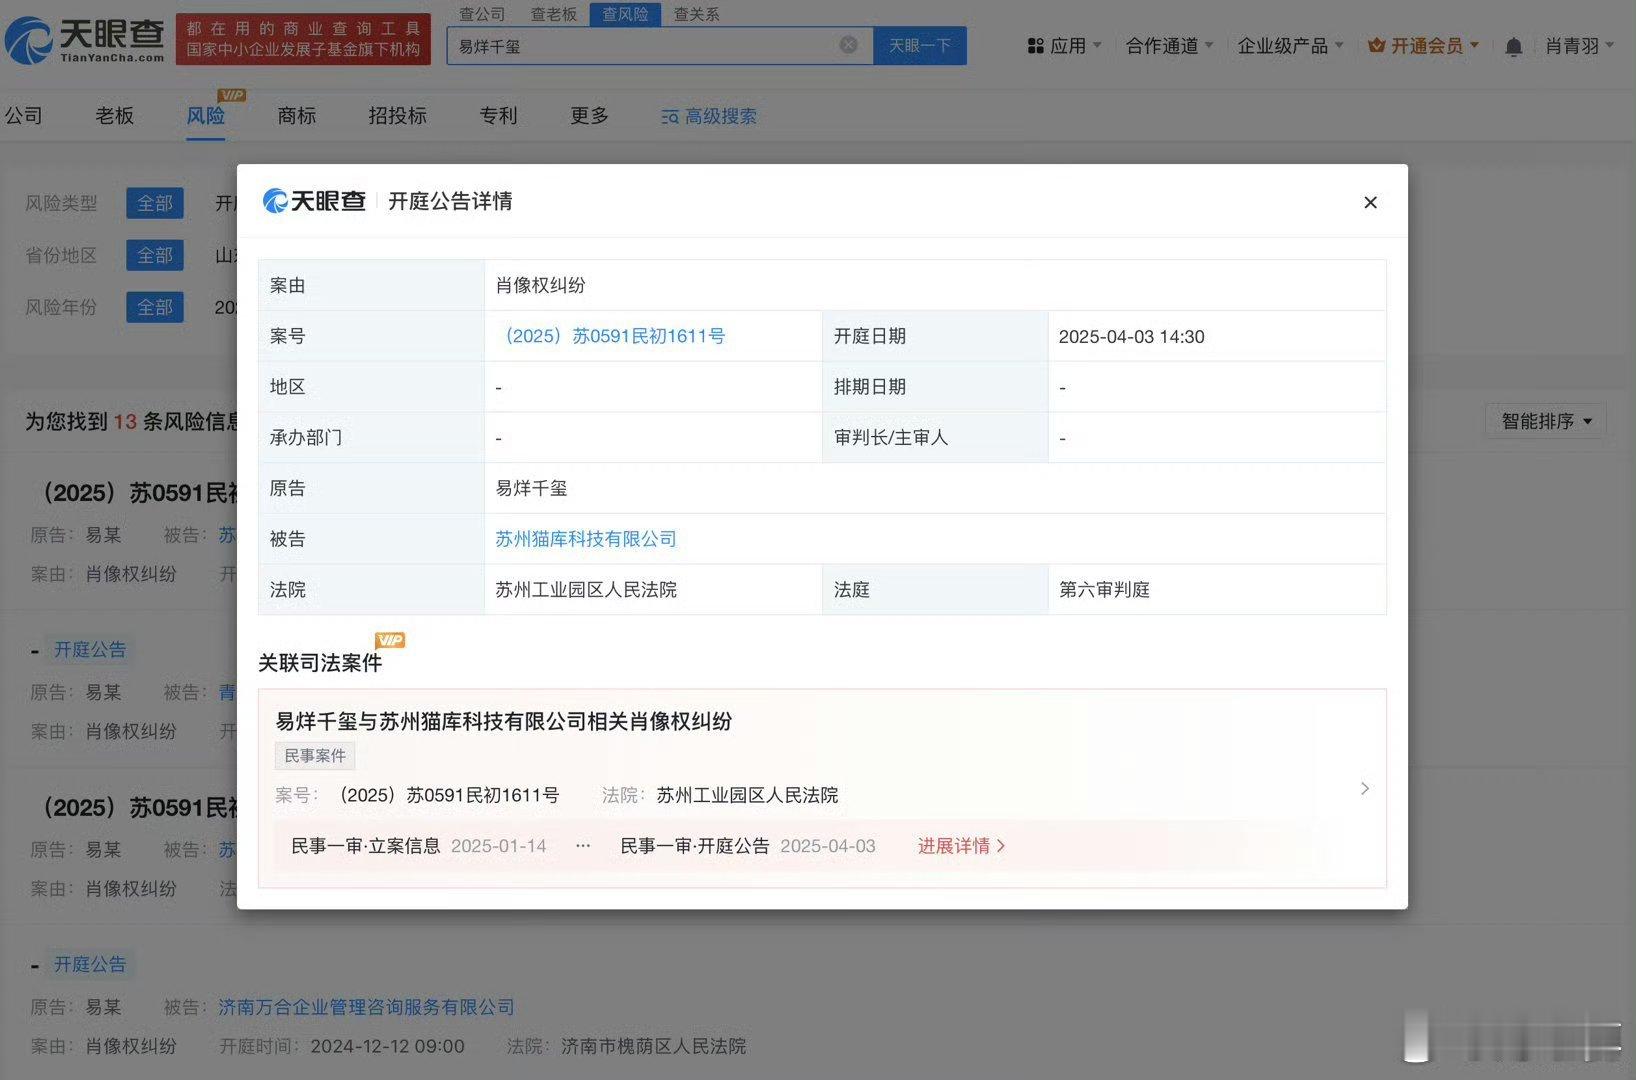Click the 高级搜索 filter icon
The height and width of the screenshot is (1080, 1636).
point(669,117)
